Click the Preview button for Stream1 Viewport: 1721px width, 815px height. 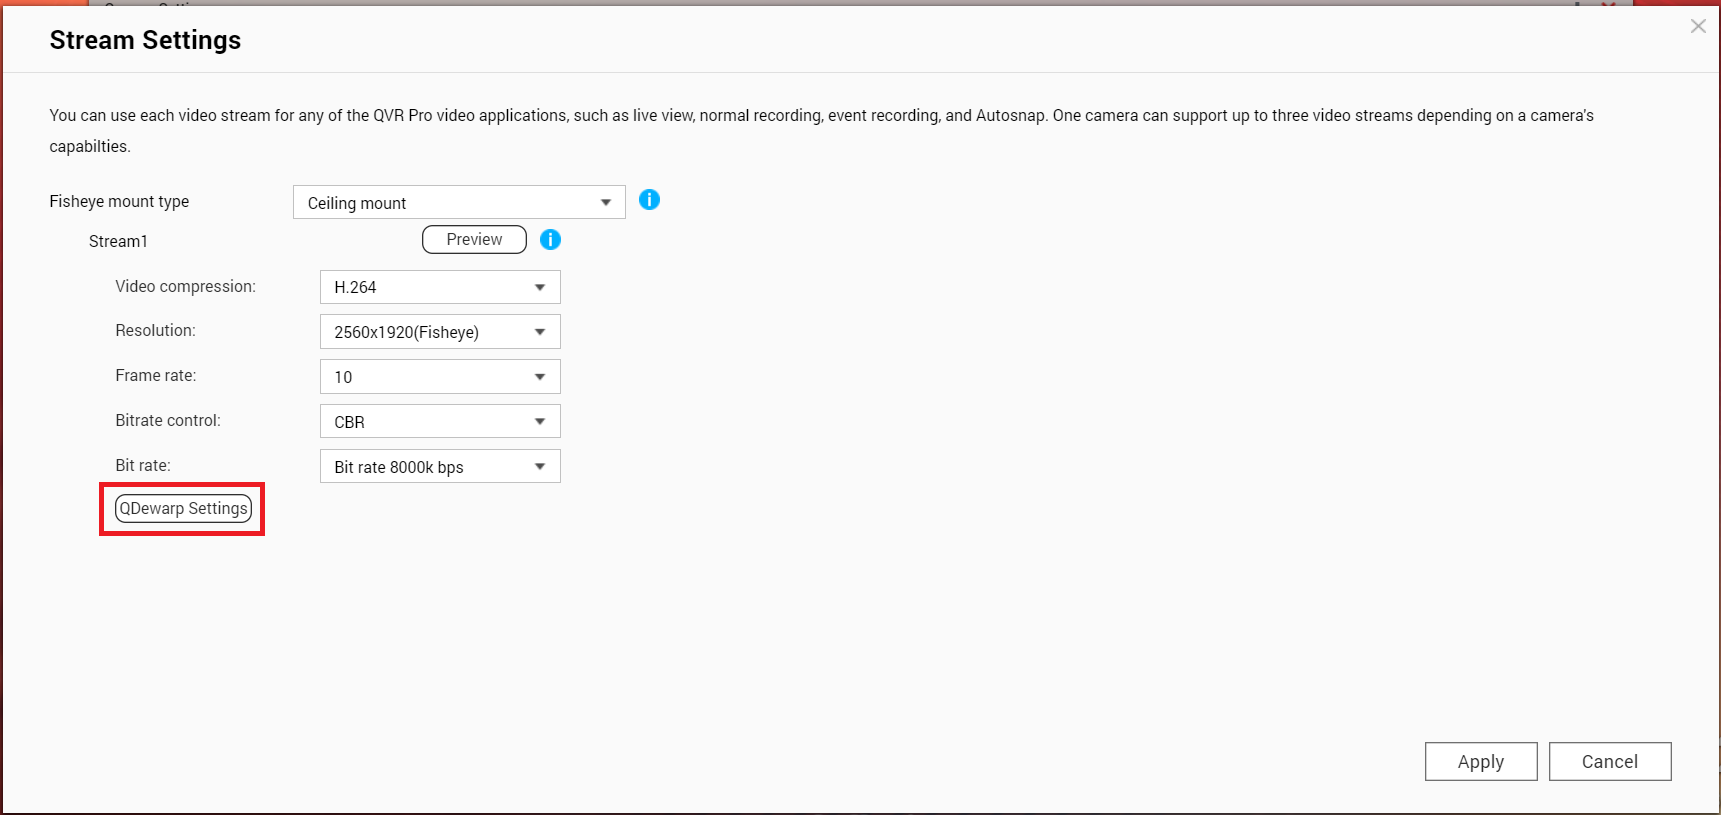coord(474,240)
